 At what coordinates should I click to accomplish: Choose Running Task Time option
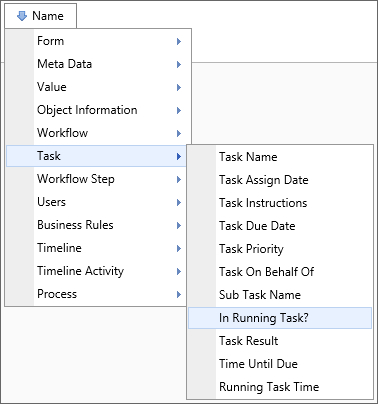280,387
